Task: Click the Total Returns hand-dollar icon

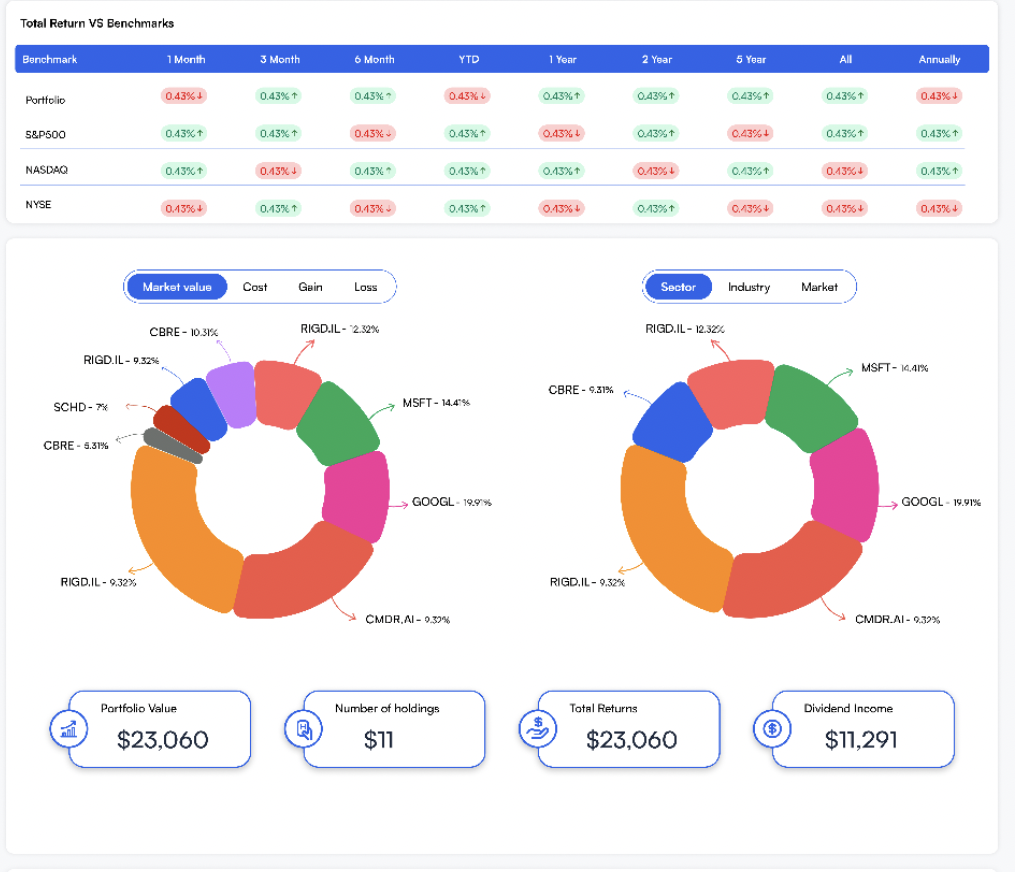Action: 538,728
